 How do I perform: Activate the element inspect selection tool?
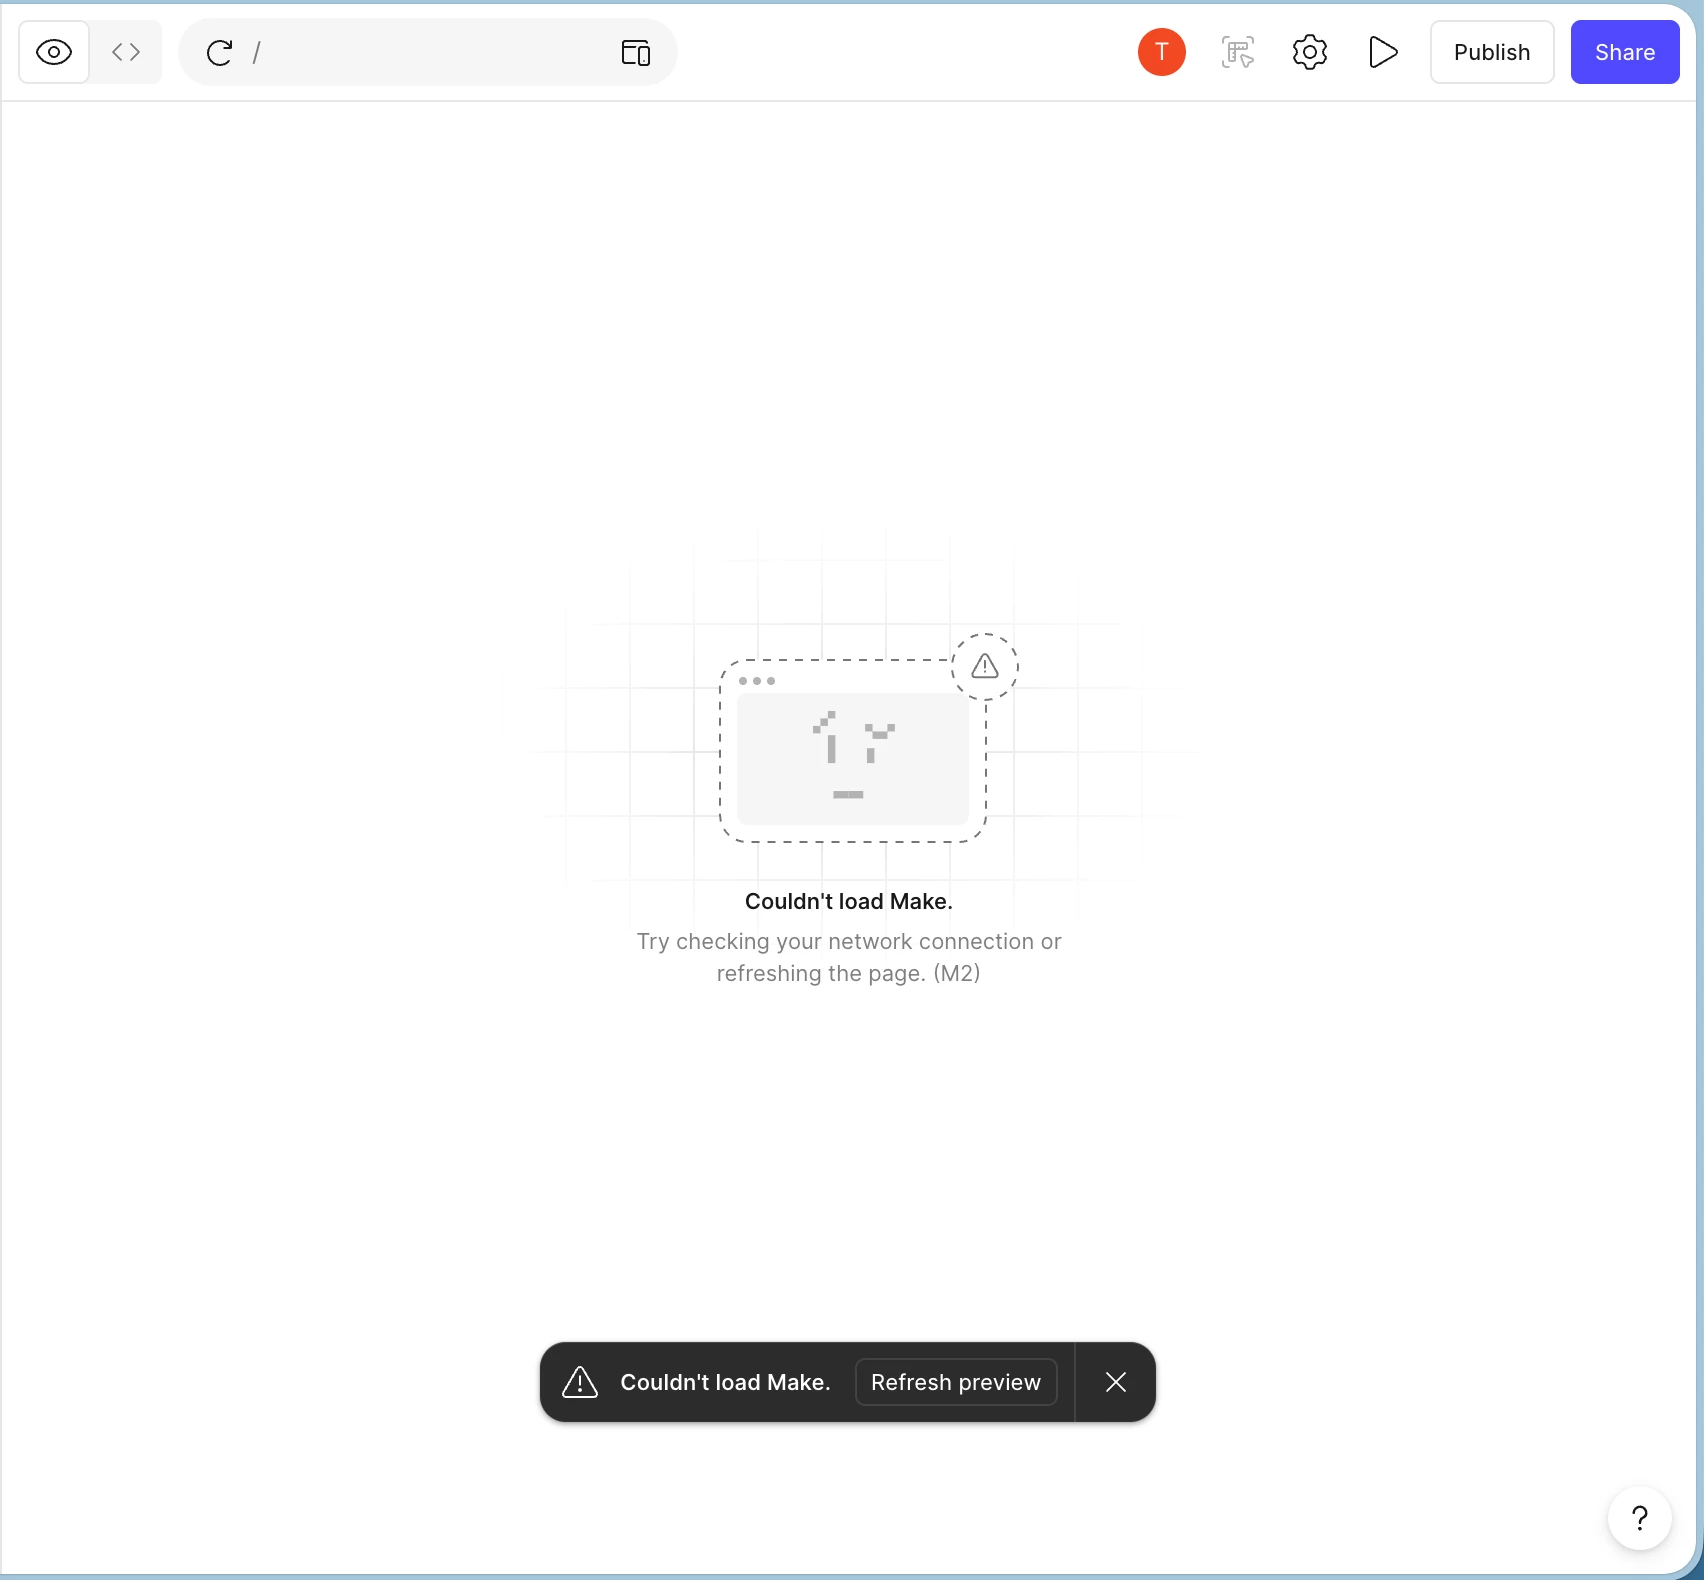[x=1238, y=52]
